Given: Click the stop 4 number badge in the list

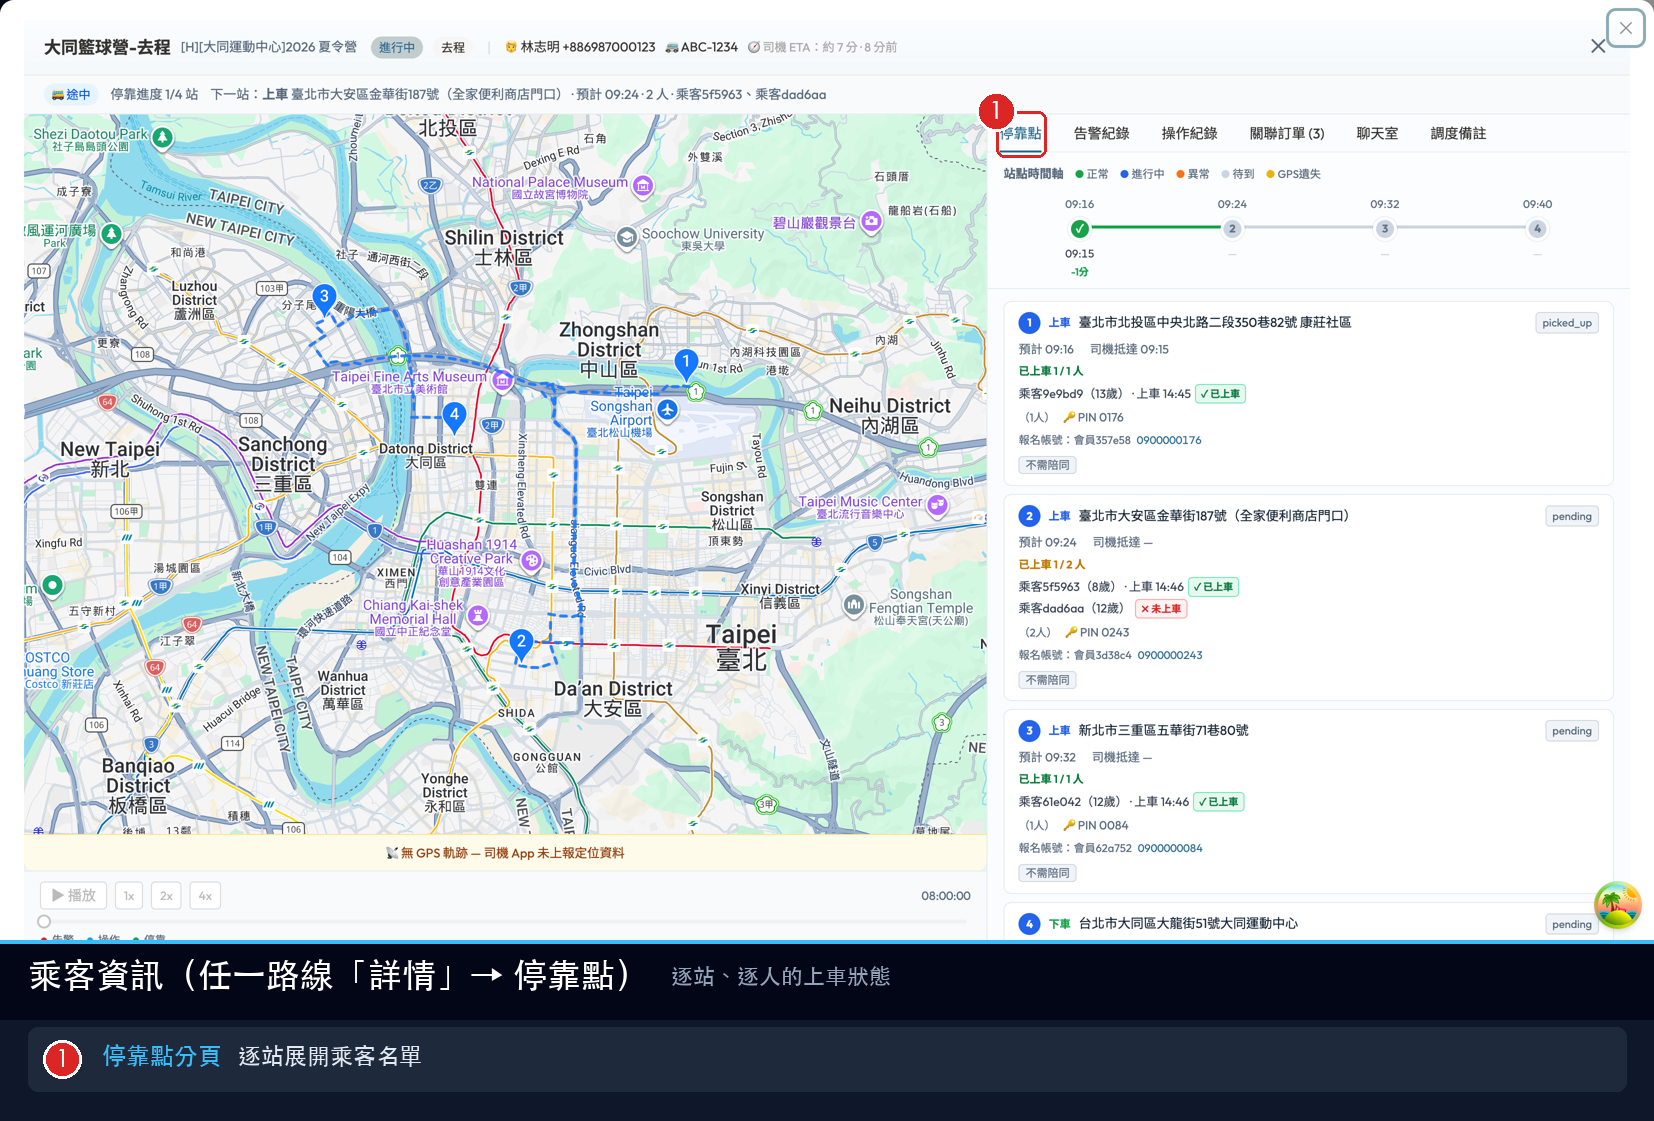Looking at the screenshot, I should click(1029, 924).
